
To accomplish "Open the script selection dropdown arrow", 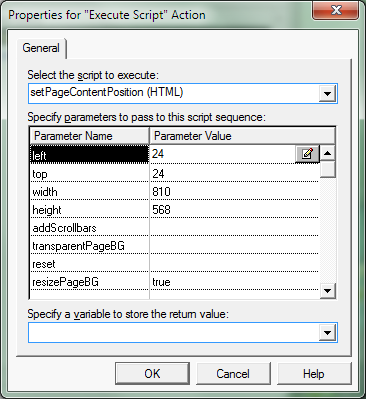I will pos(327,93).
